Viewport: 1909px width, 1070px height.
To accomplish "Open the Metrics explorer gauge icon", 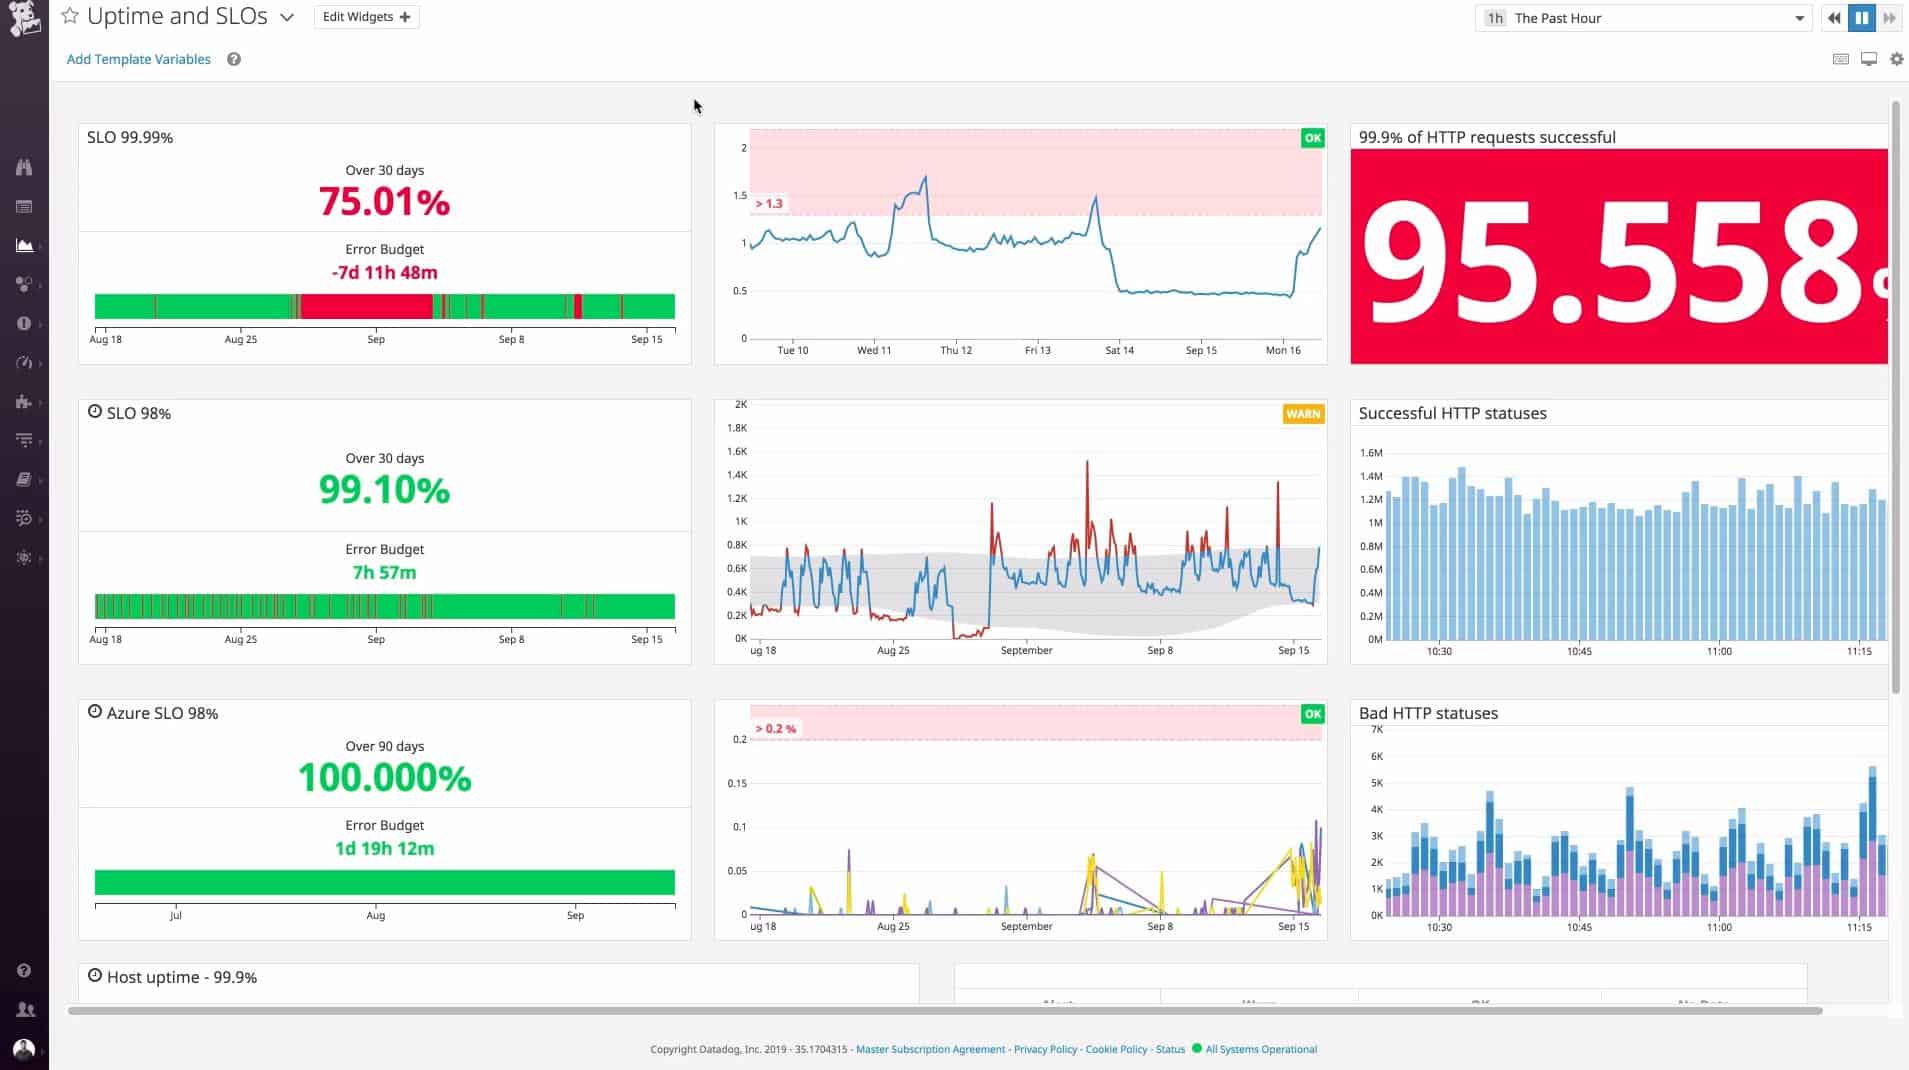I will pyautogui.click(x=25, y=363).
